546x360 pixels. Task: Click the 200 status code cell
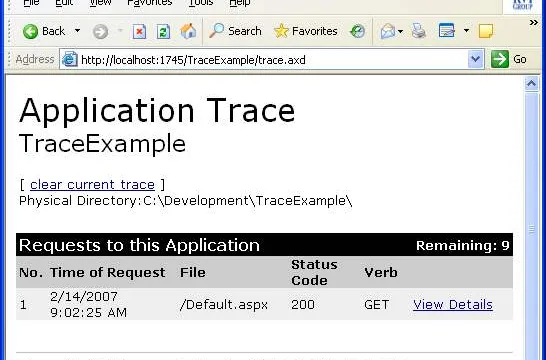(x=303, y=305)
